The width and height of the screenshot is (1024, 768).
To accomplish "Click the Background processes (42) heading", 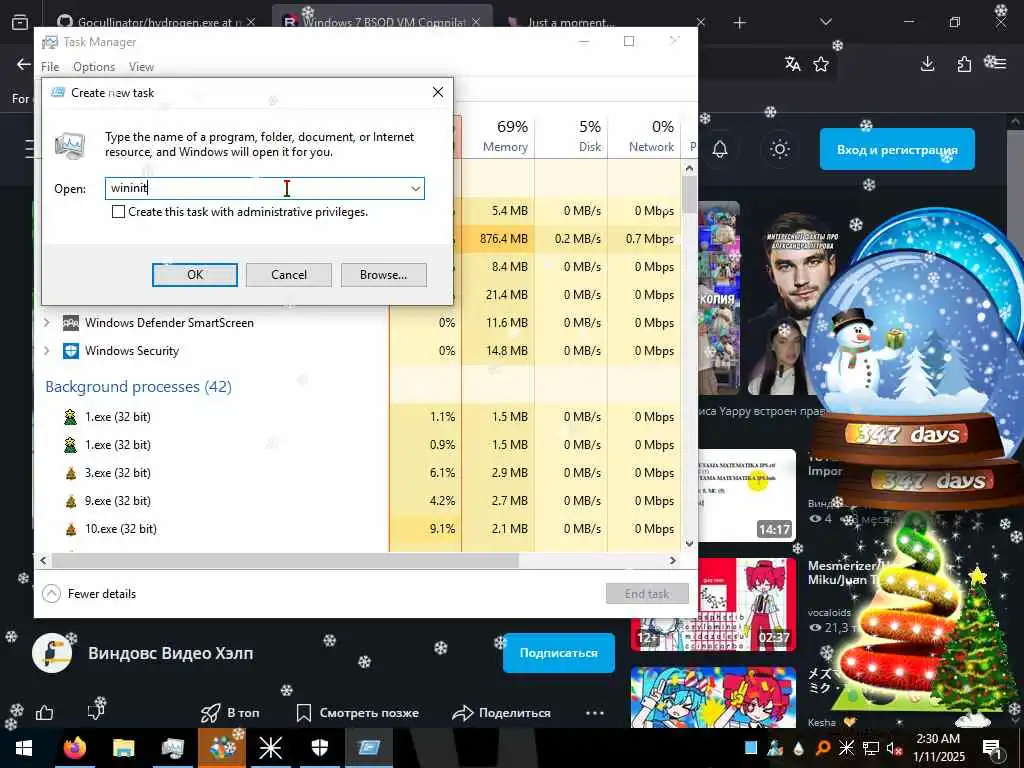I will click(138, 387).
